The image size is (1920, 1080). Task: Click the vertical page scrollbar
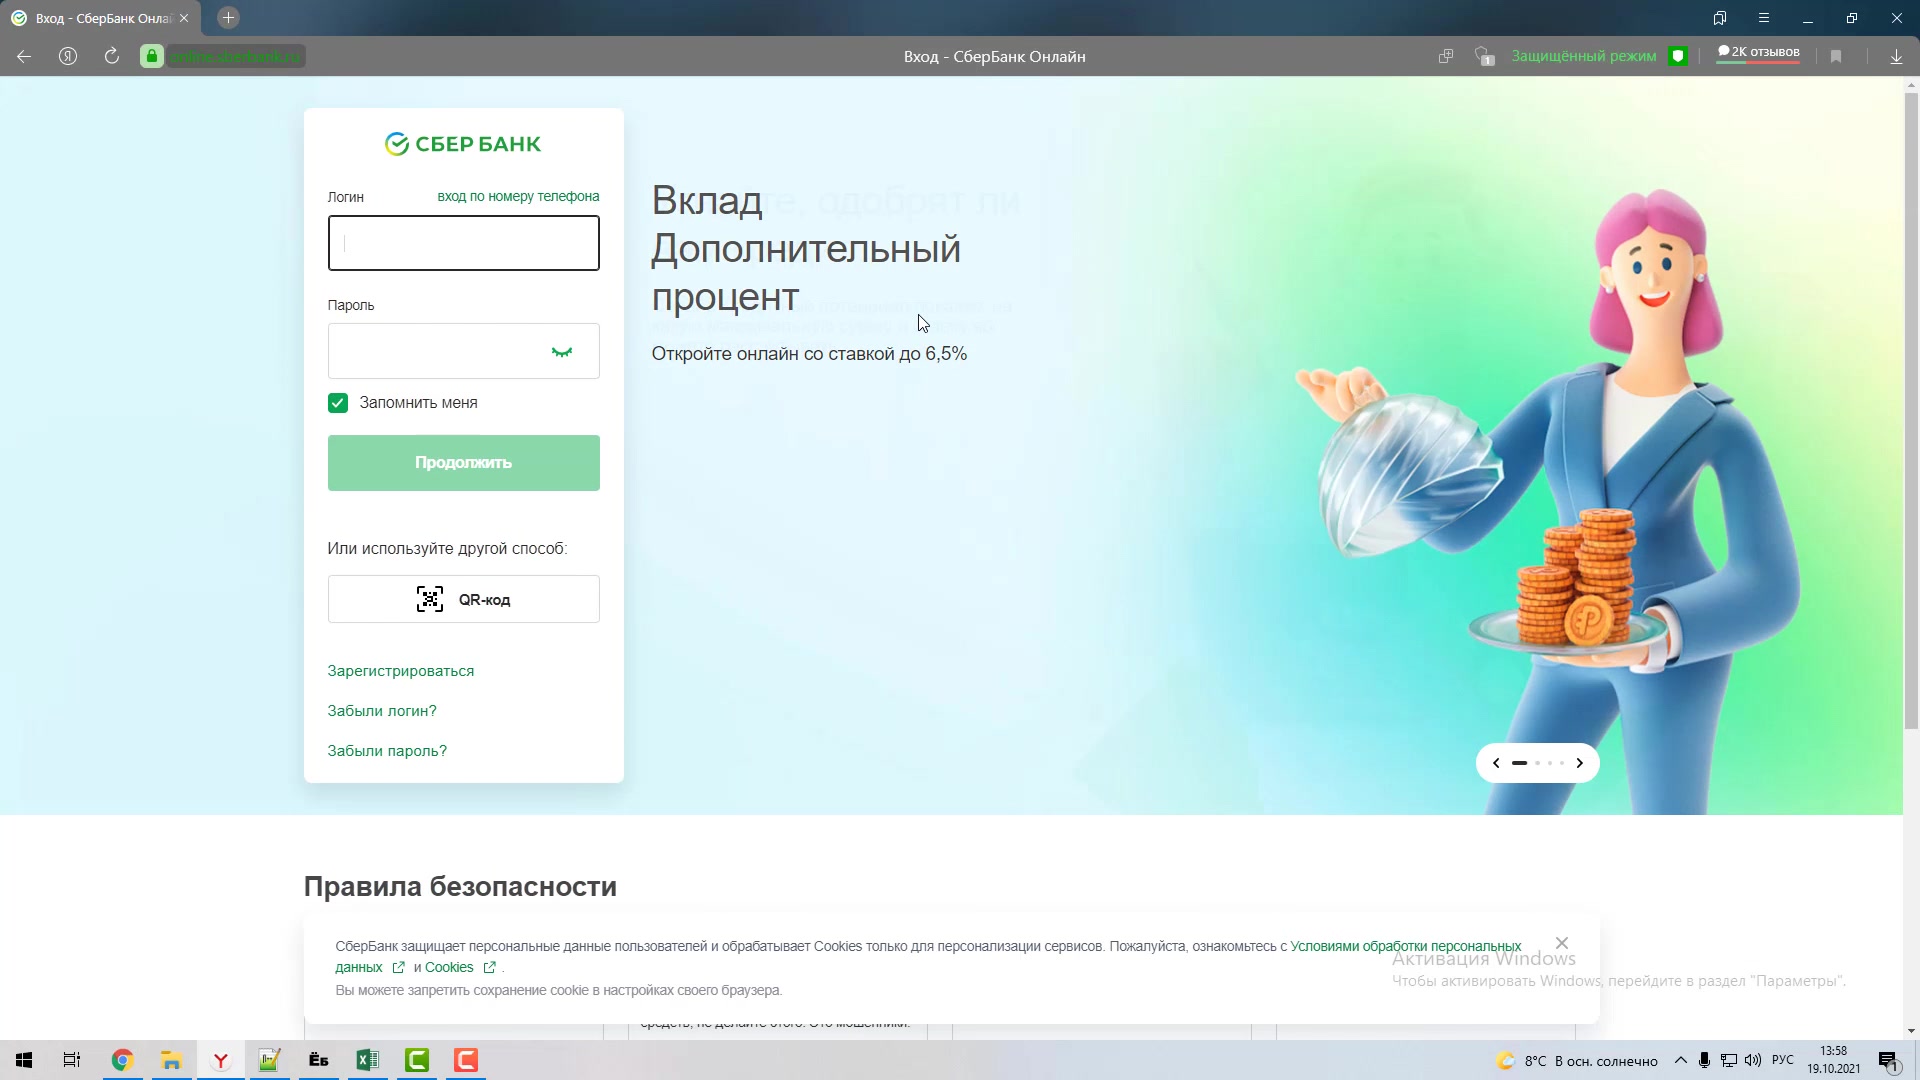pos(1911,410)
